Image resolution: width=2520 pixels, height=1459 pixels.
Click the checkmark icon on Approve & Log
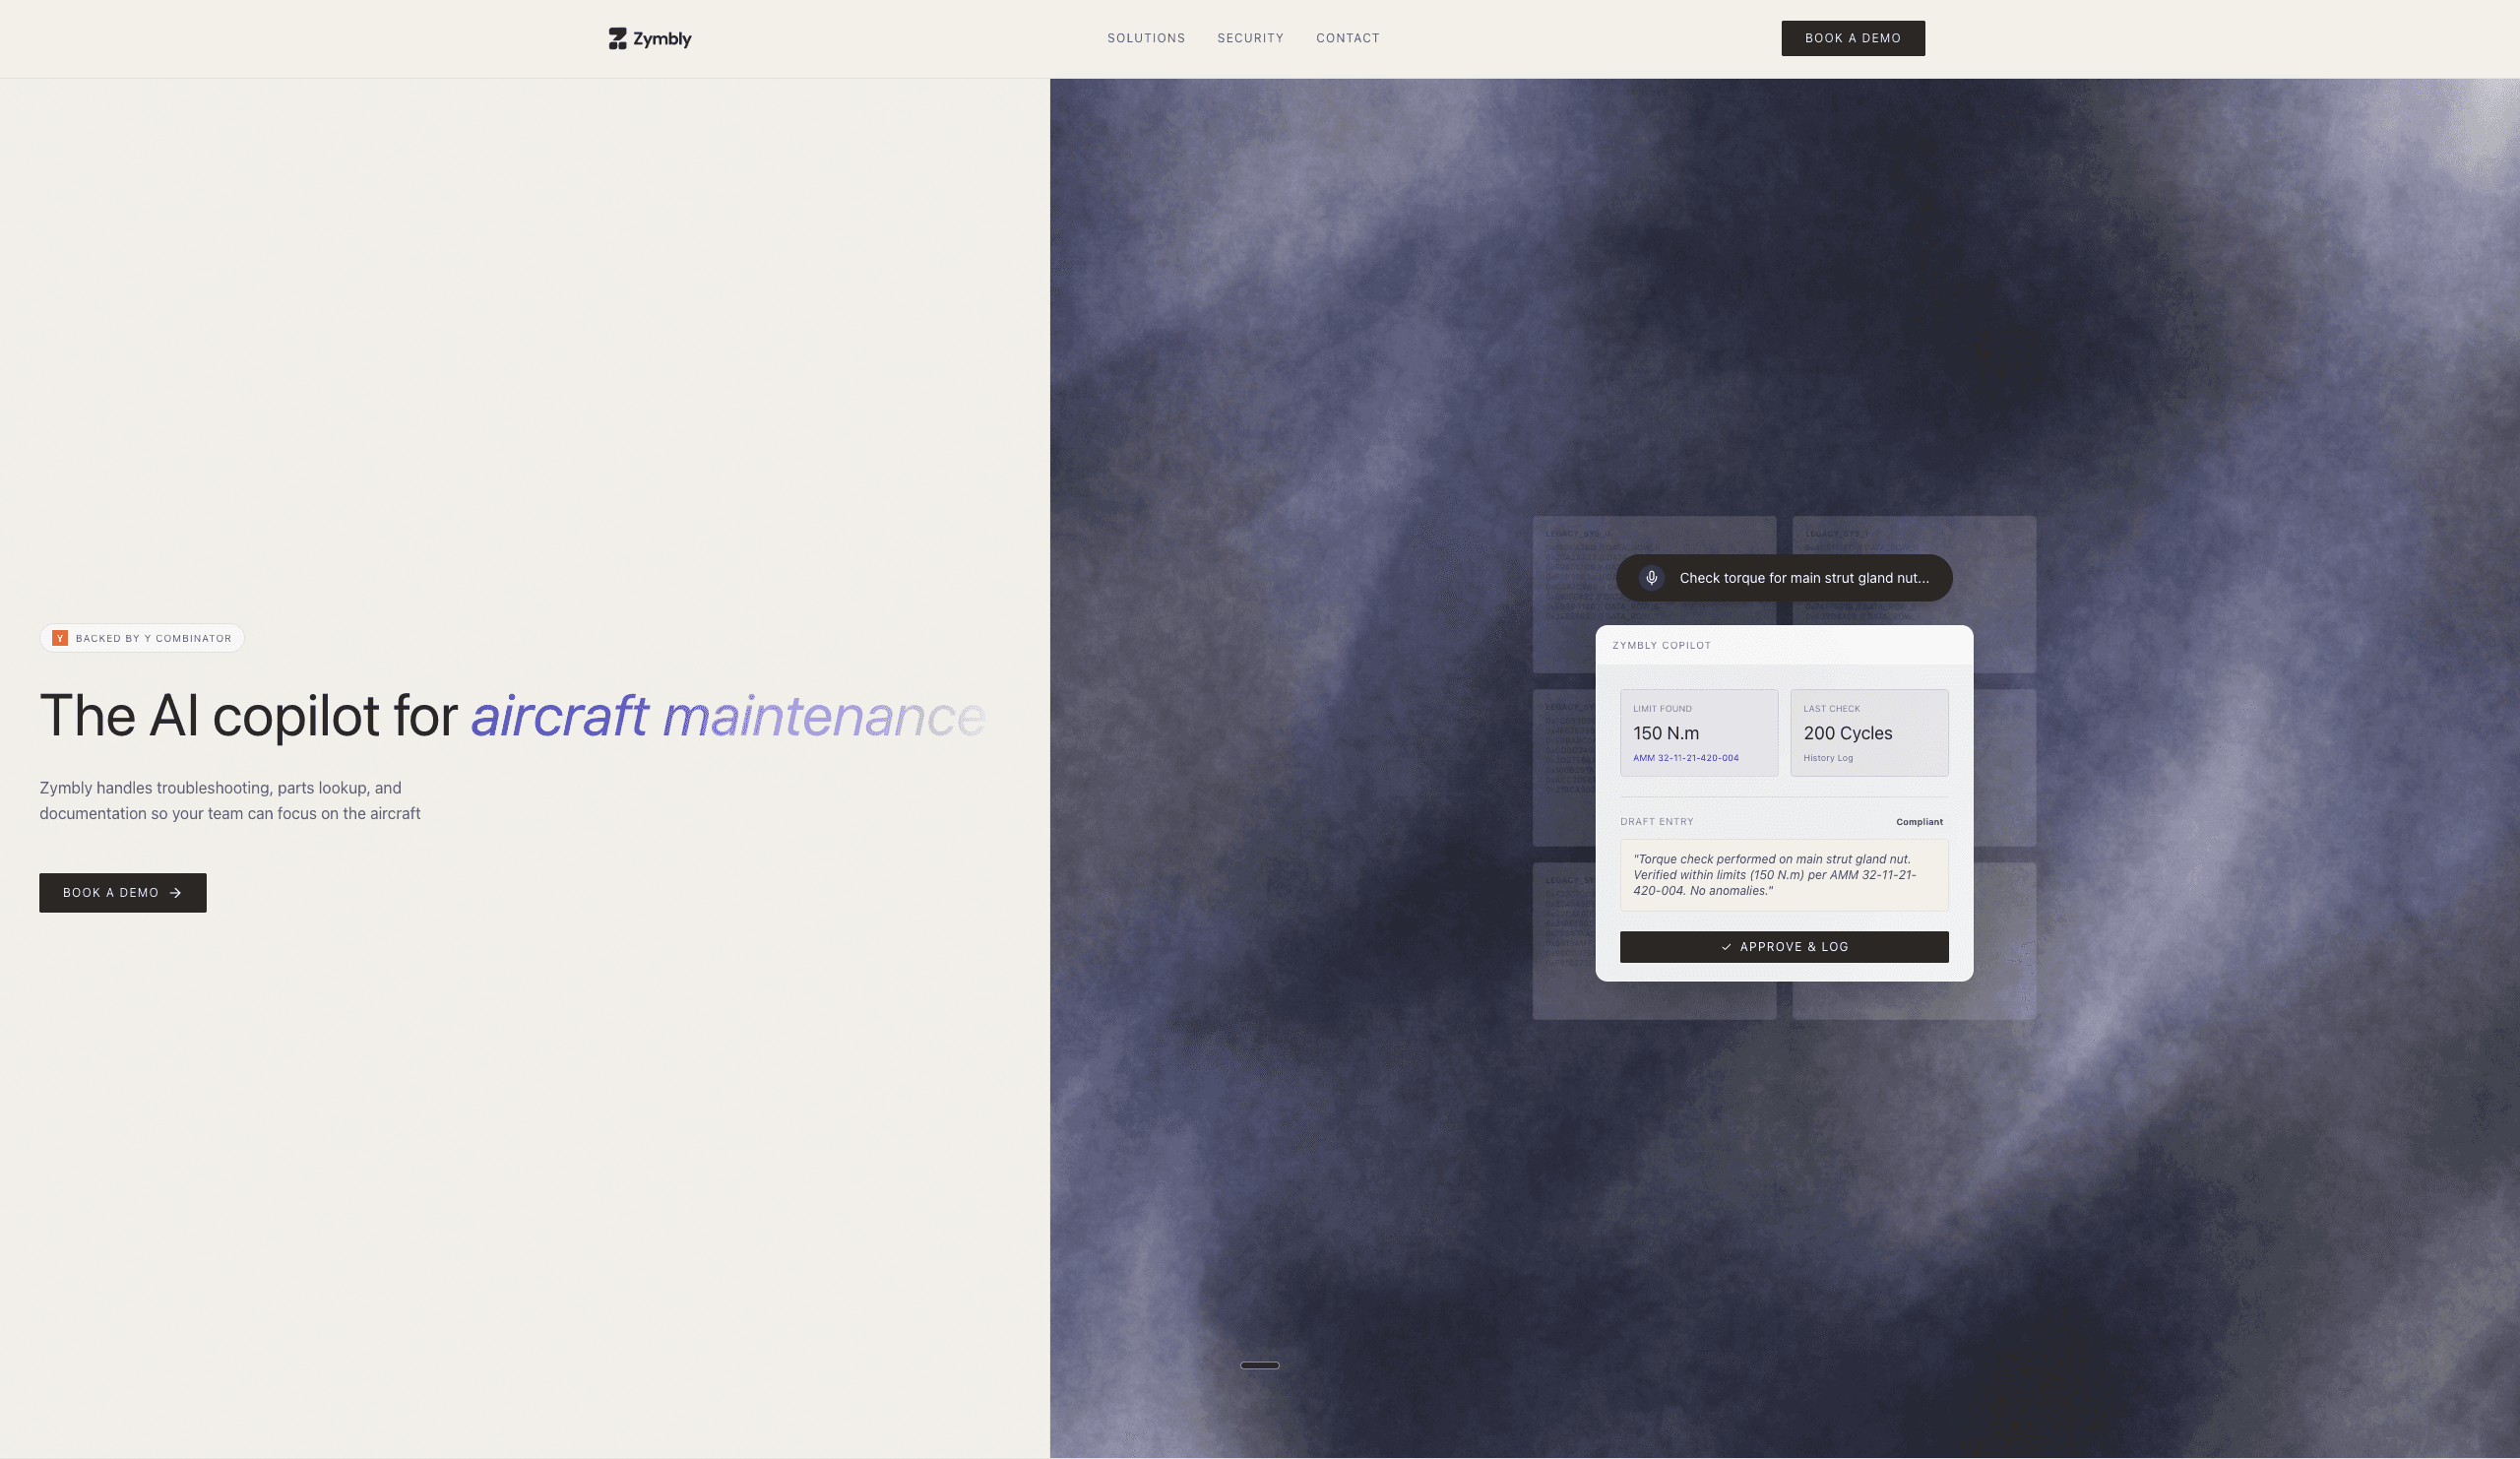click(x=1726, y=947)
